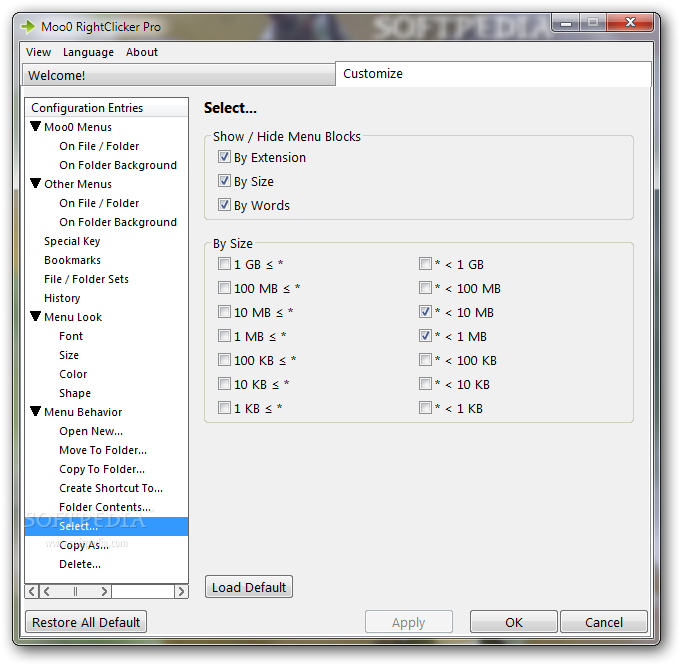The height and width of the screenshot is (666, 681).
Task: Uncheck the By Words checkbox
Action: (x=224, y=205)
